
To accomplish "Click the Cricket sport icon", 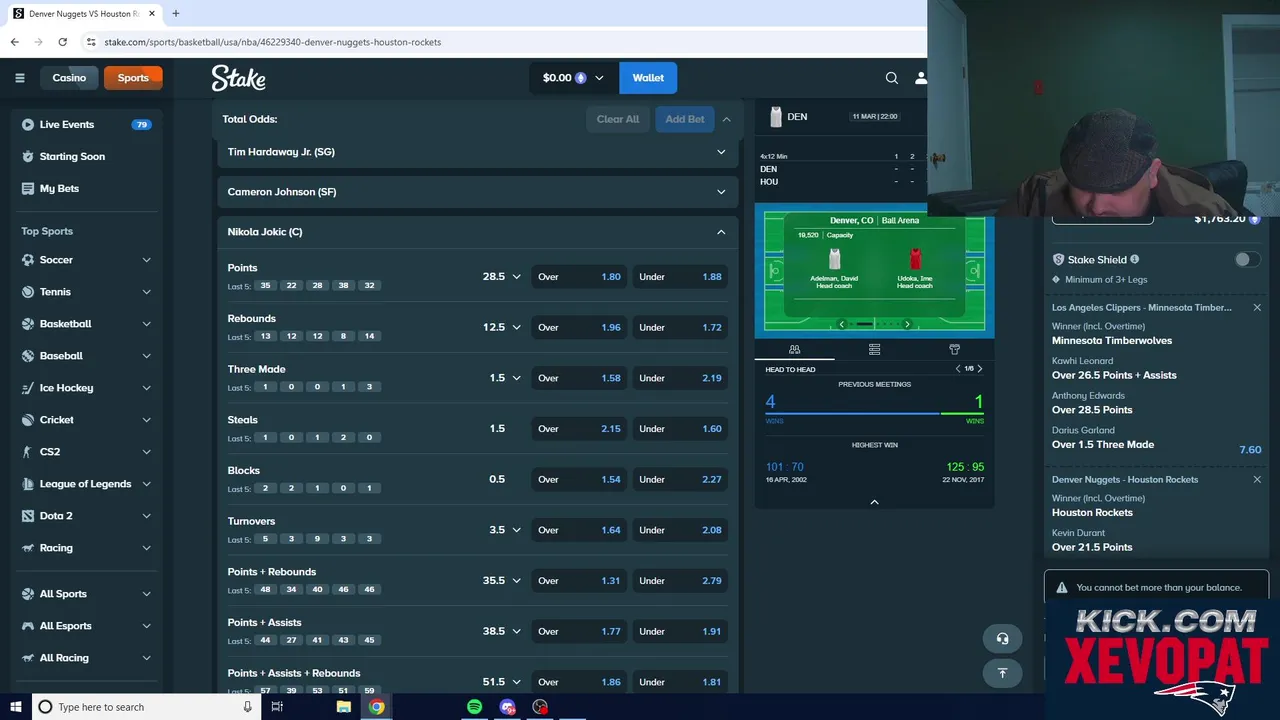I will [28, 420].
